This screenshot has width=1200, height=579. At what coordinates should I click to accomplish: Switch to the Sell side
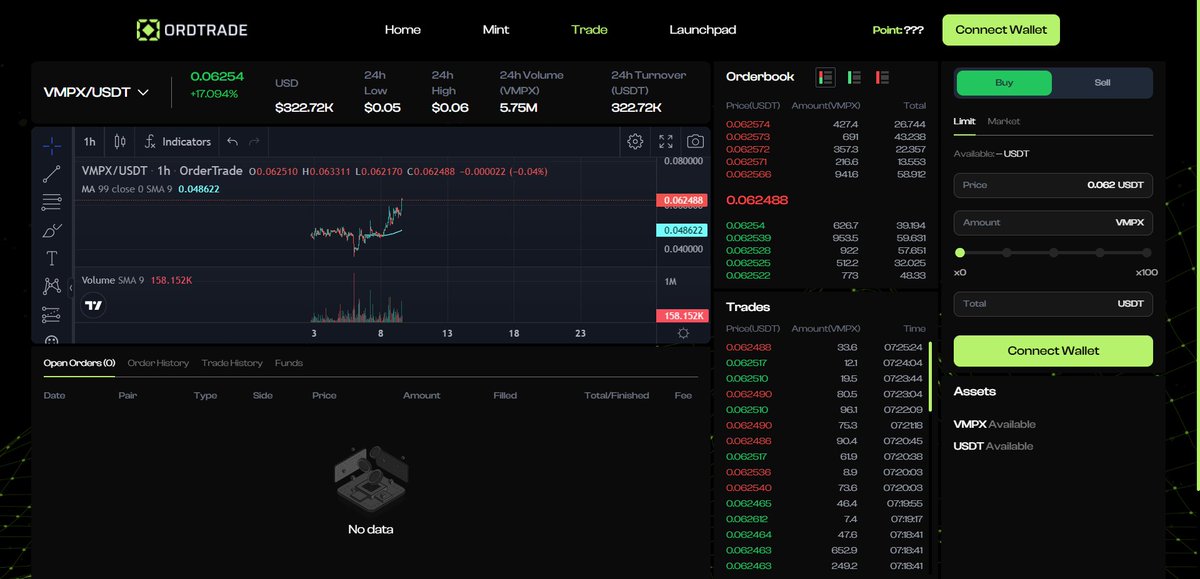(1102, 83)
